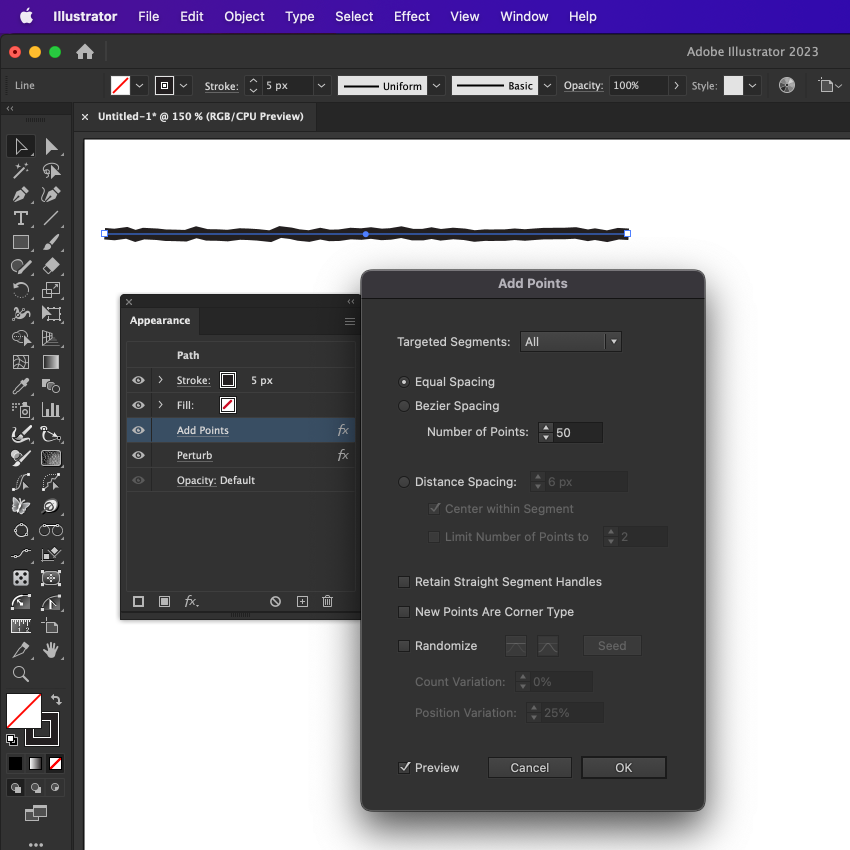The height and width of the screenshot is (850, 850).
Task: Select the Lasso tool
Action: tap(51, 171)
